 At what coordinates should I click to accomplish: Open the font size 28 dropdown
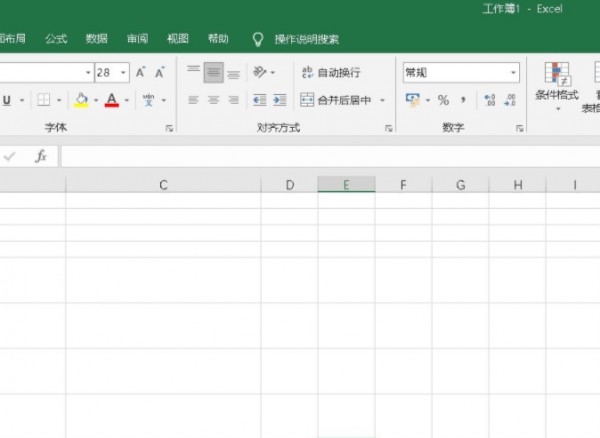coord(123,72)
